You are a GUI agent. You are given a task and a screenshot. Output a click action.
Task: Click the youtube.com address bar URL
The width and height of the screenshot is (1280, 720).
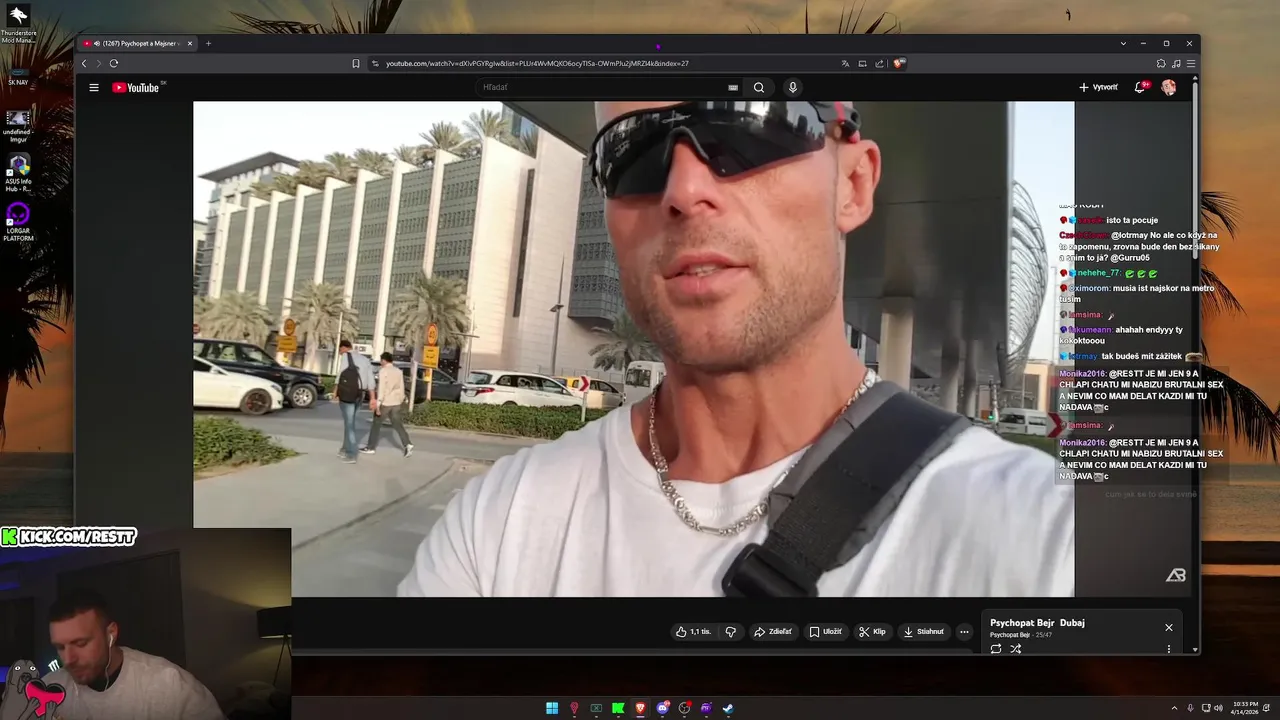537,63
